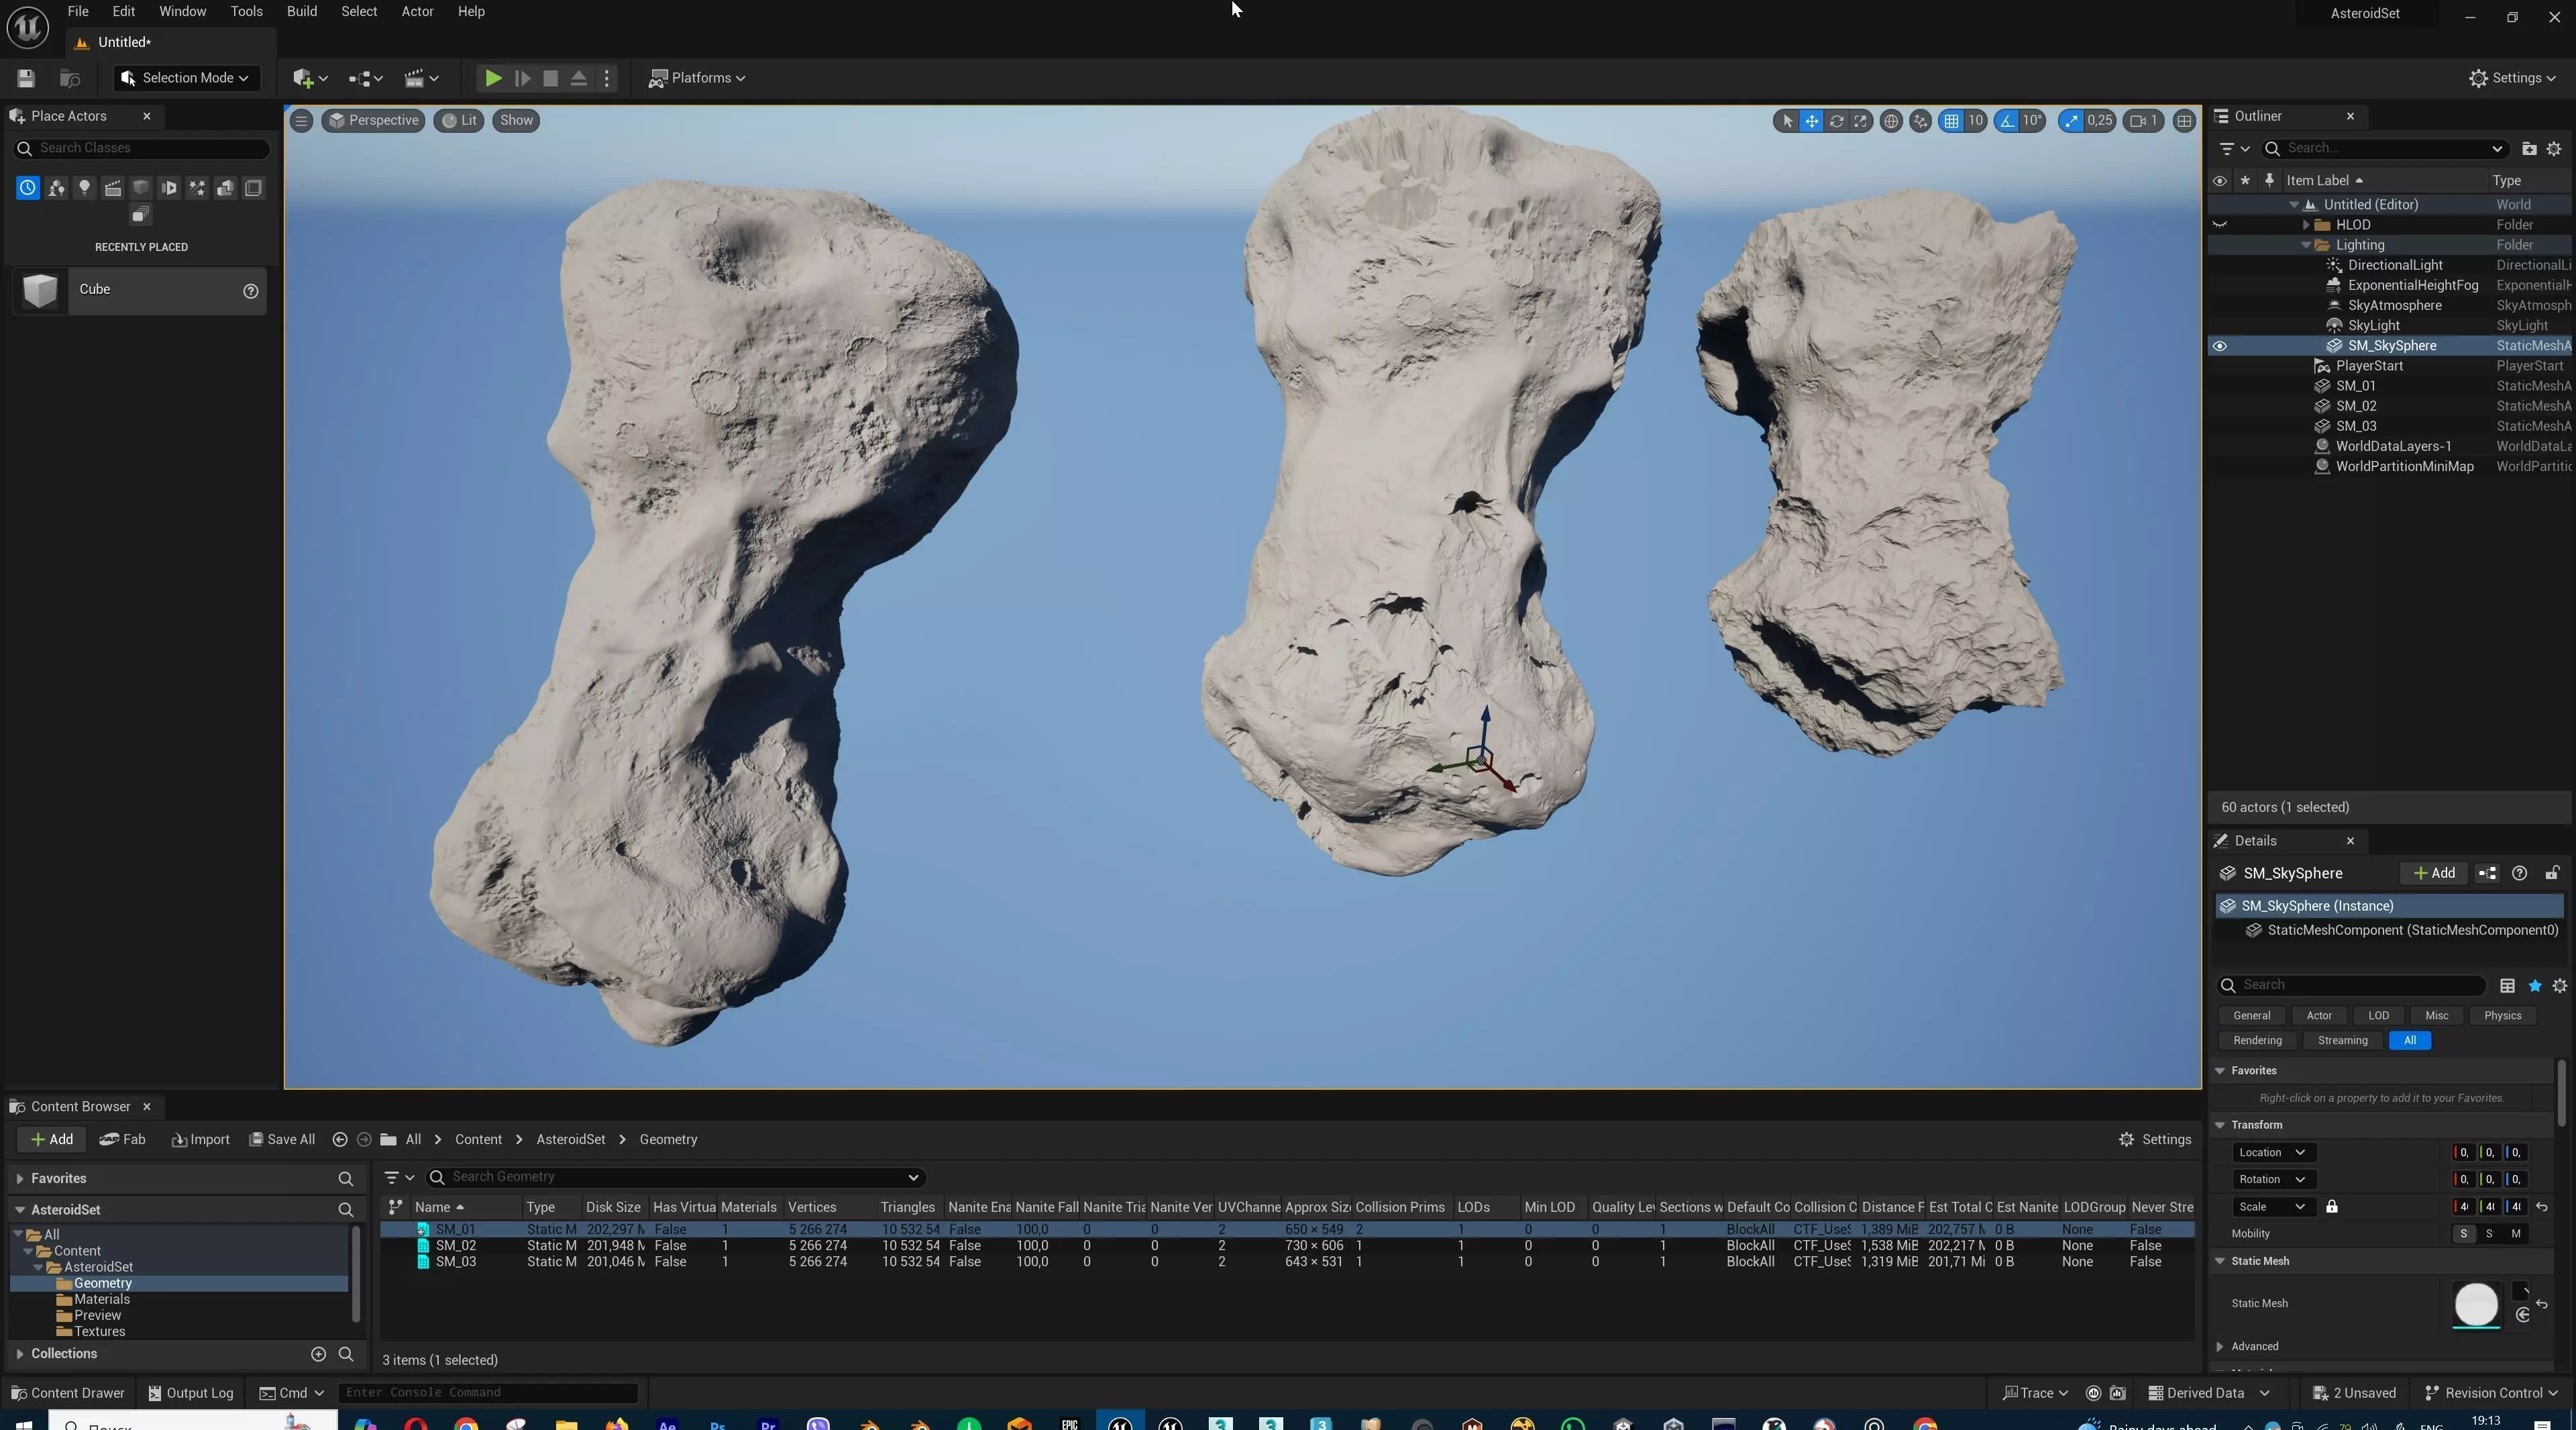The image size is (2576, 1430).
Task: Toggle the Details panel lock icon
Action: pyautogui.click(x=2552, y=873)
